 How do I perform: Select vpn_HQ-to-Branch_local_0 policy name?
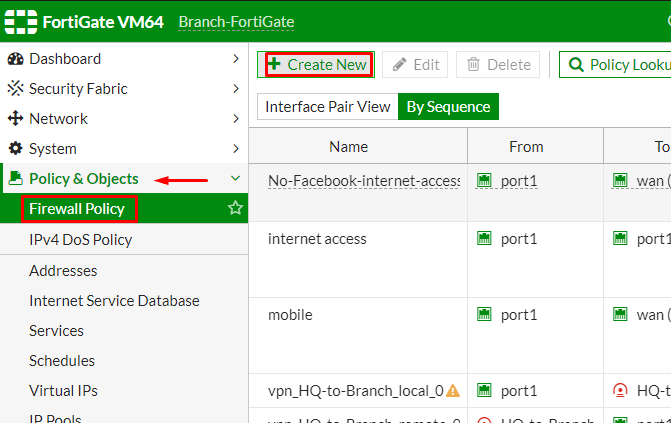(x=356, y=390)
